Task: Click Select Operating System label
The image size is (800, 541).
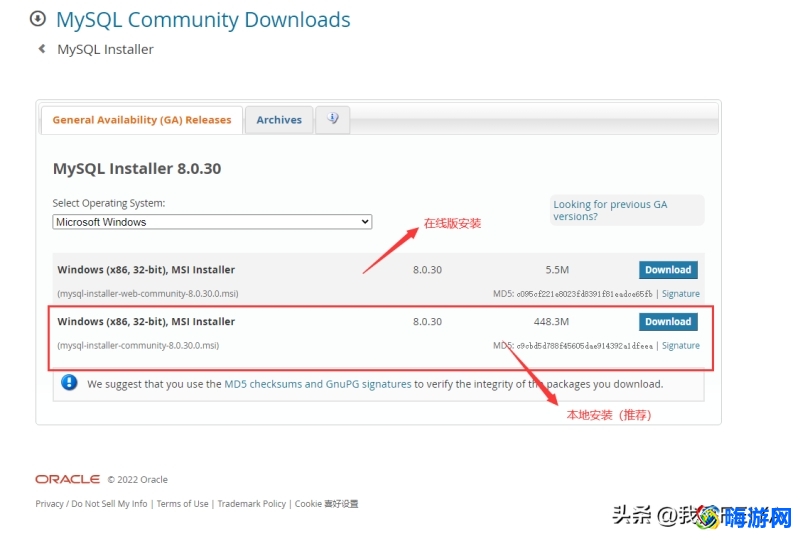Action: point(109,203)
